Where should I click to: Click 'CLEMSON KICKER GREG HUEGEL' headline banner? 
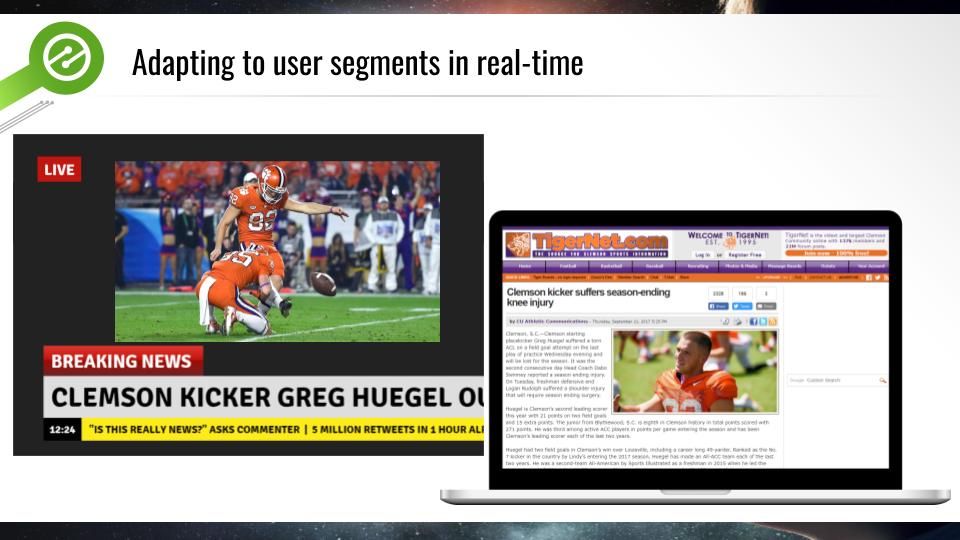(263, 397)
